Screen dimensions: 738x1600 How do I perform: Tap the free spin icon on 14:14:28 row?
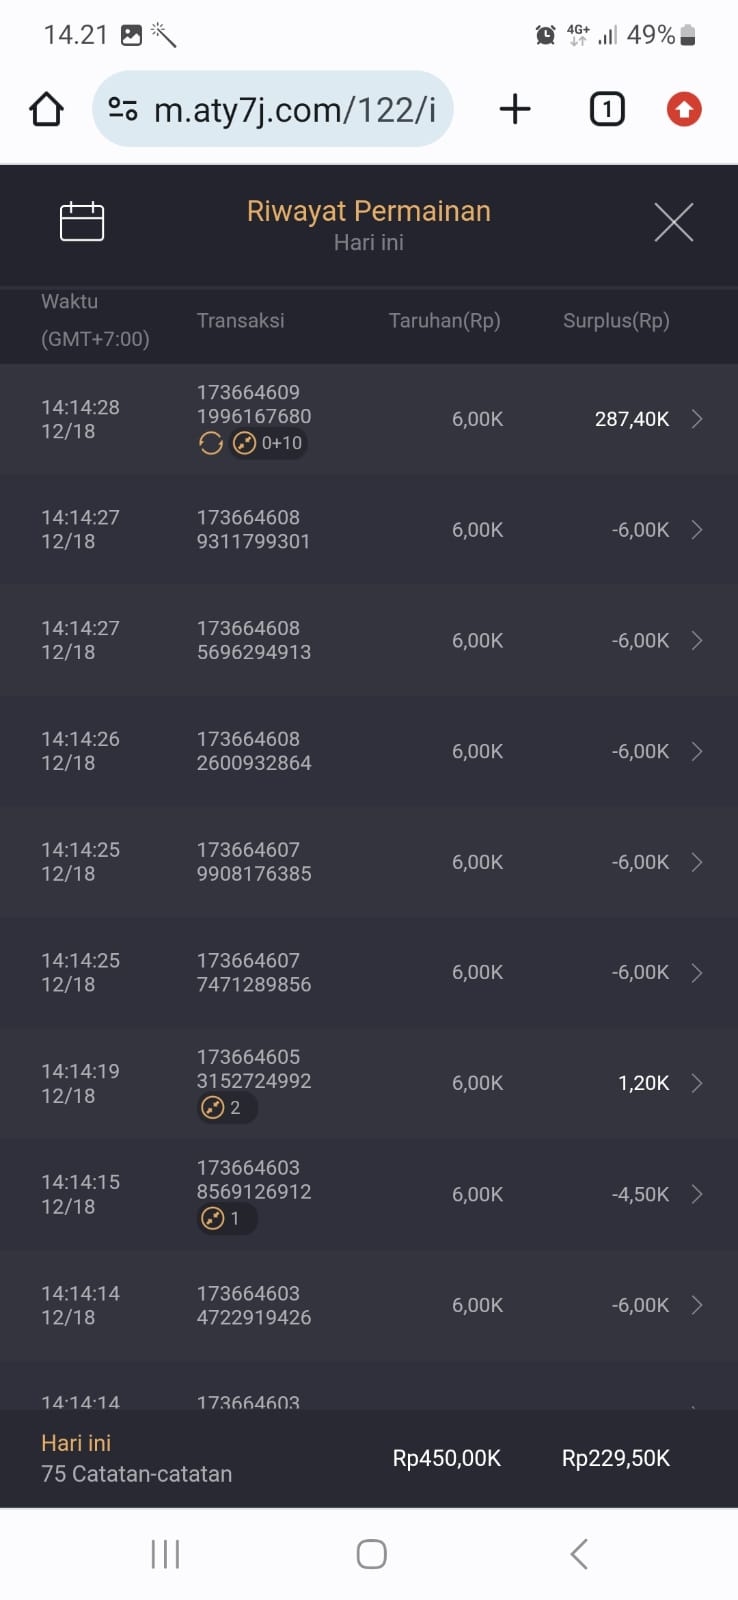(211, 443)
